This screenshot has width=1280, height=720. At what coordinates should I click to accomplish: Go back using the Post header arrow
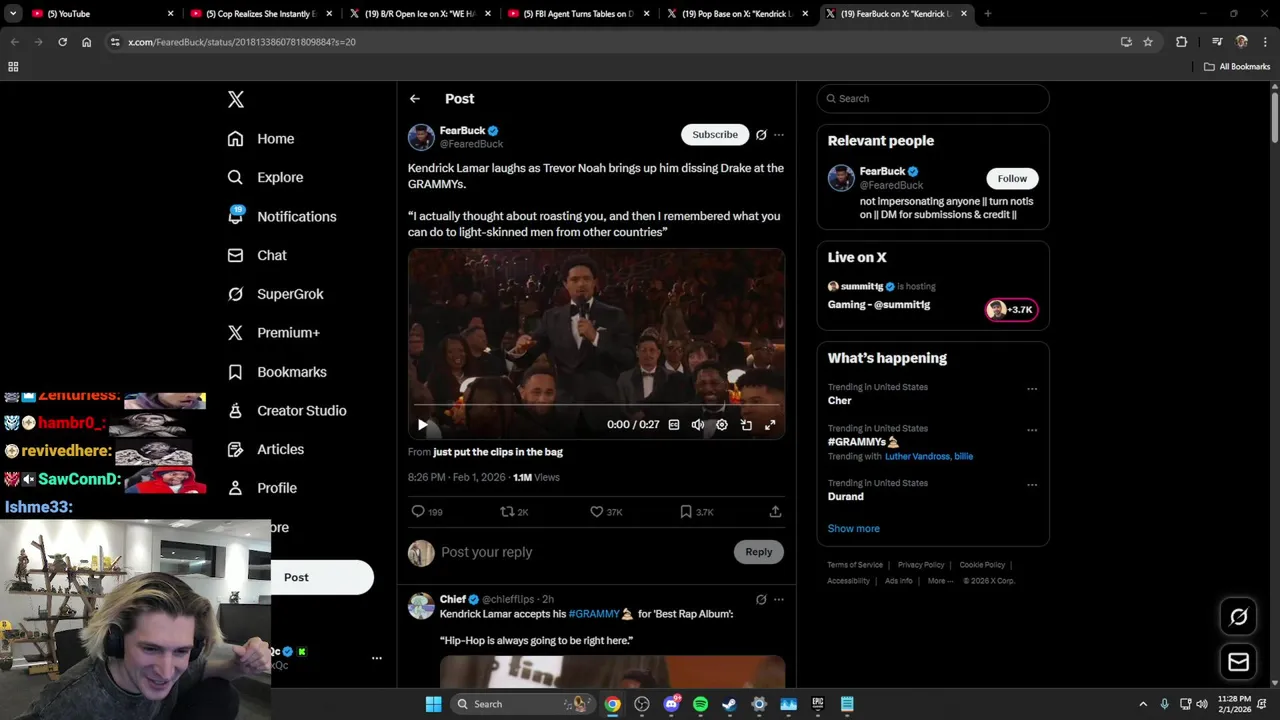click(414, 99)
